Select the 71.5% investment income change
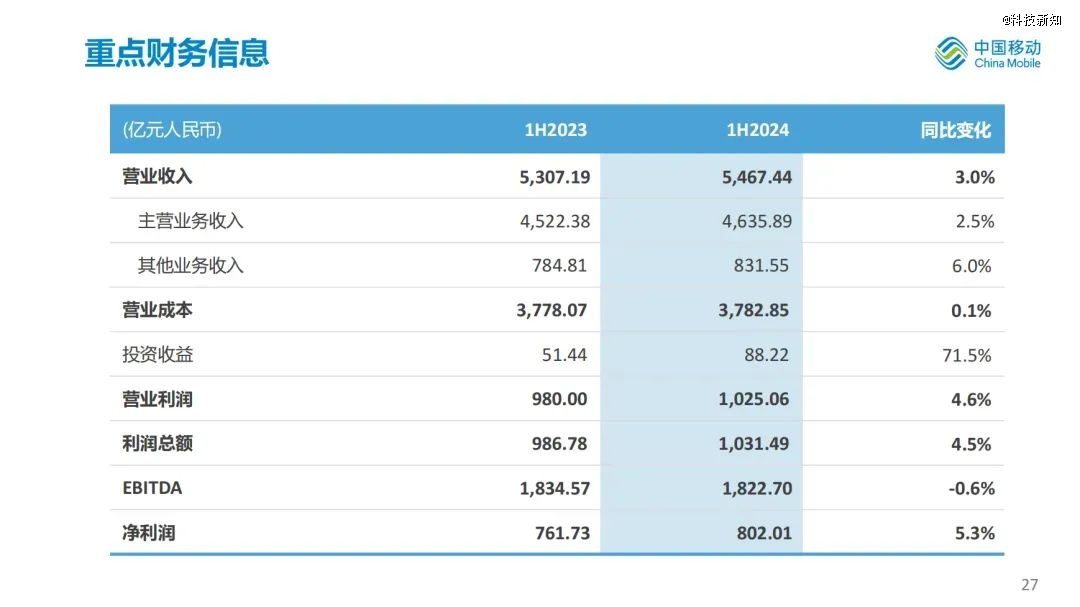 [x=966, y=355]
